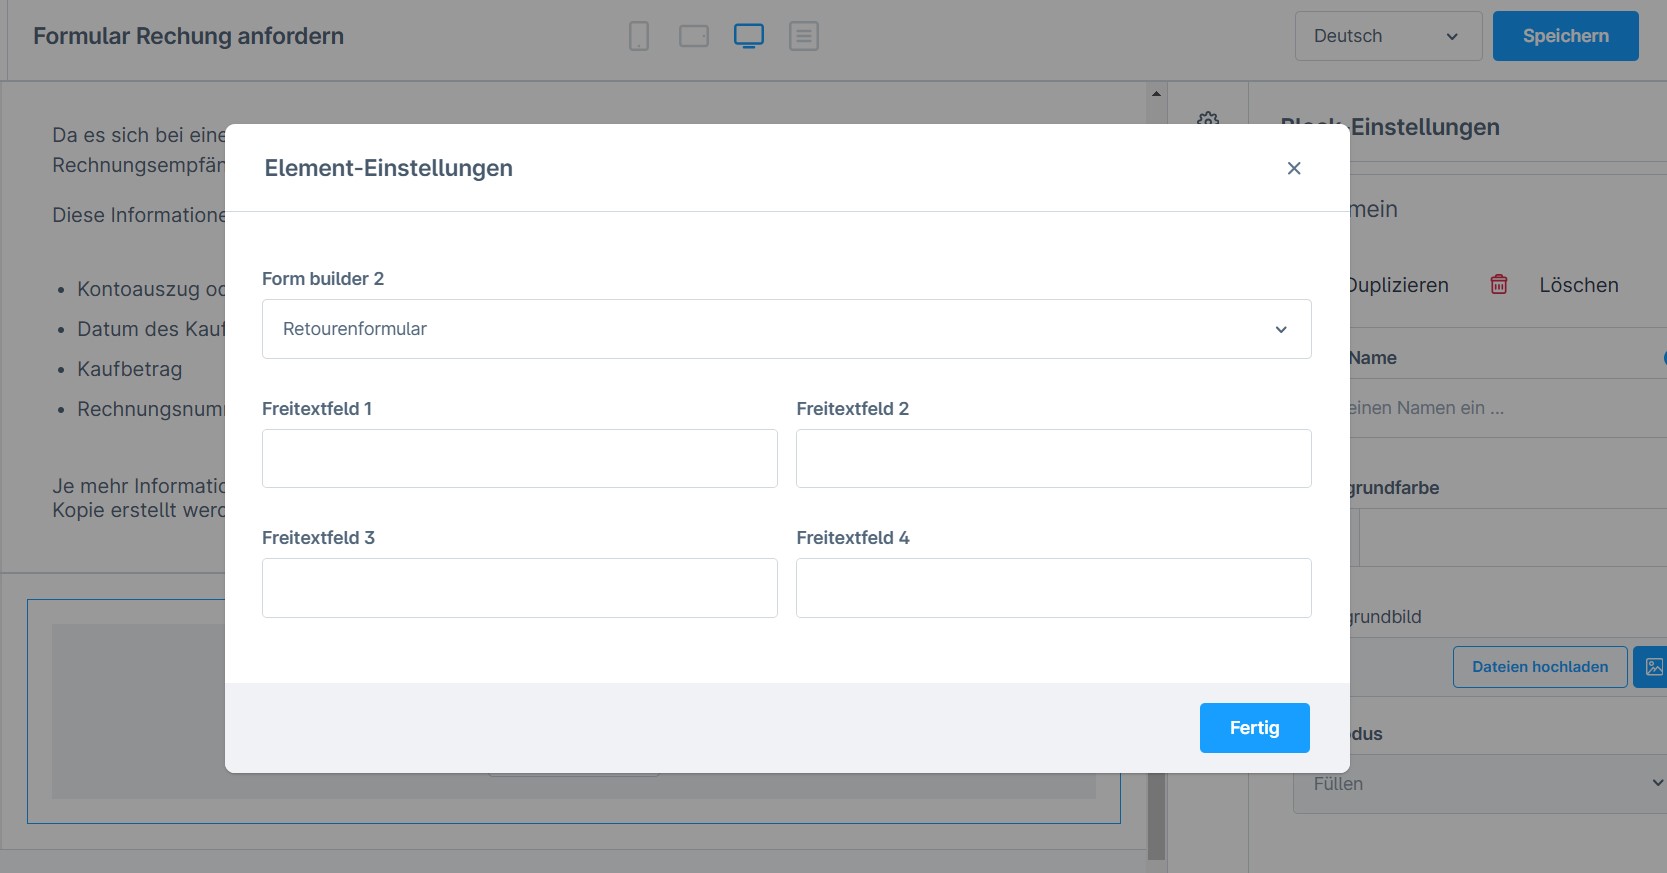1667x873 pixels.
Task: Open the form list view icon
Action: click(804, 36)
